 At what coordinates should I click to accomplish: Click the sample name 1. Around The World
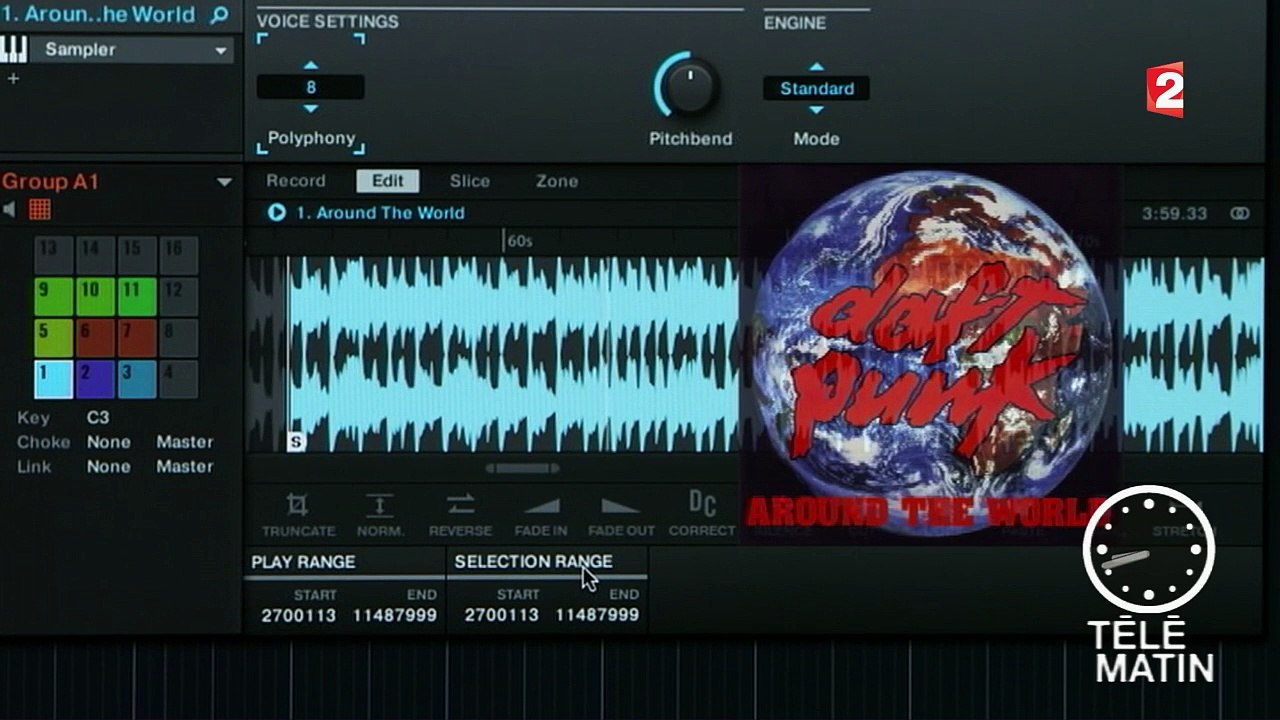[x=380, y=213]
